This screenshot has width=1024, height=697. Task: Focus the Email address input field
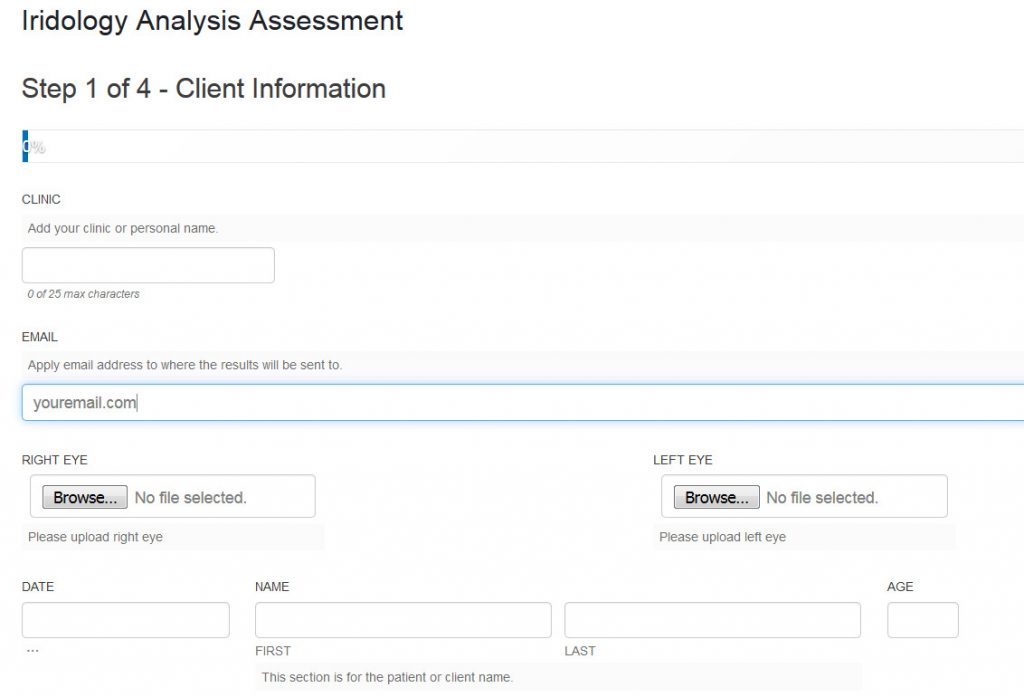coord(522,402)
